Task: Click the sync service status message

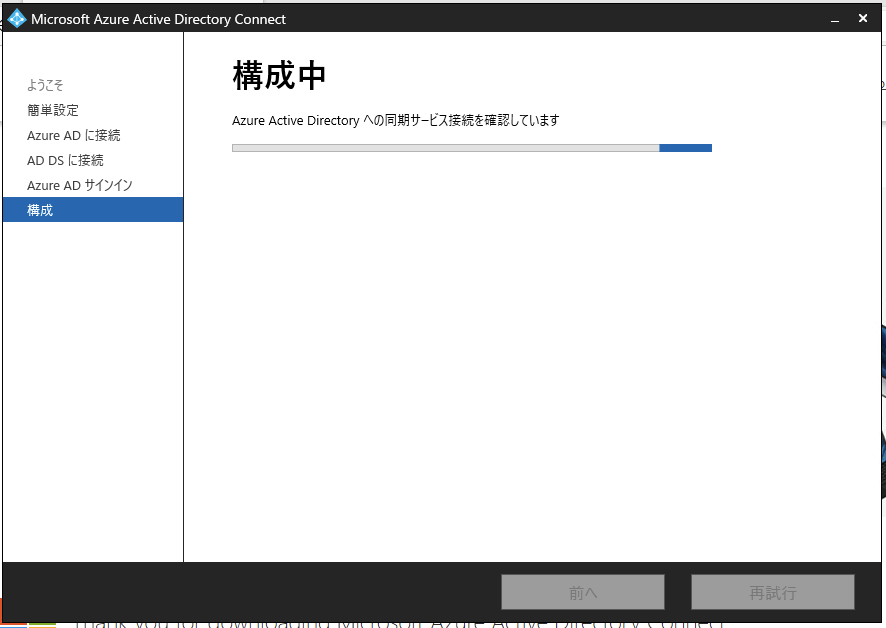Action: coord(396,120)
